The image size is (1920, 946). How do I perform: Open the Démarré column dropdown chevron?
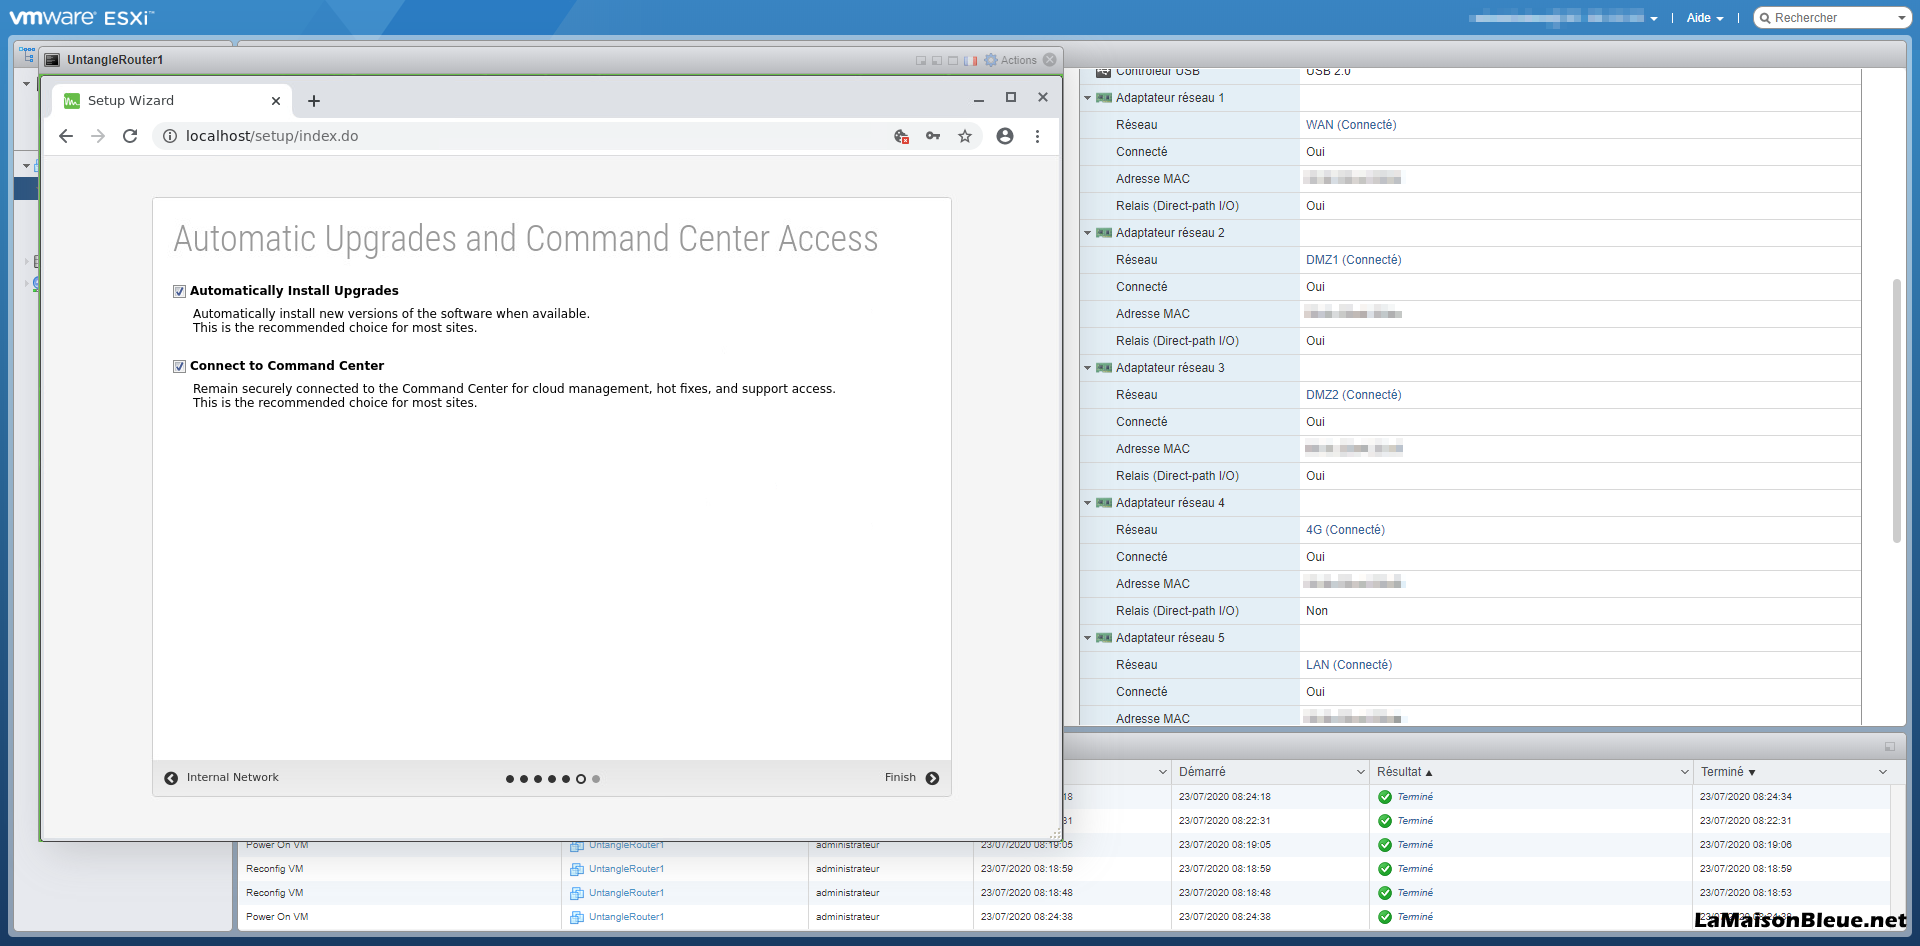tap(1360, 772)
